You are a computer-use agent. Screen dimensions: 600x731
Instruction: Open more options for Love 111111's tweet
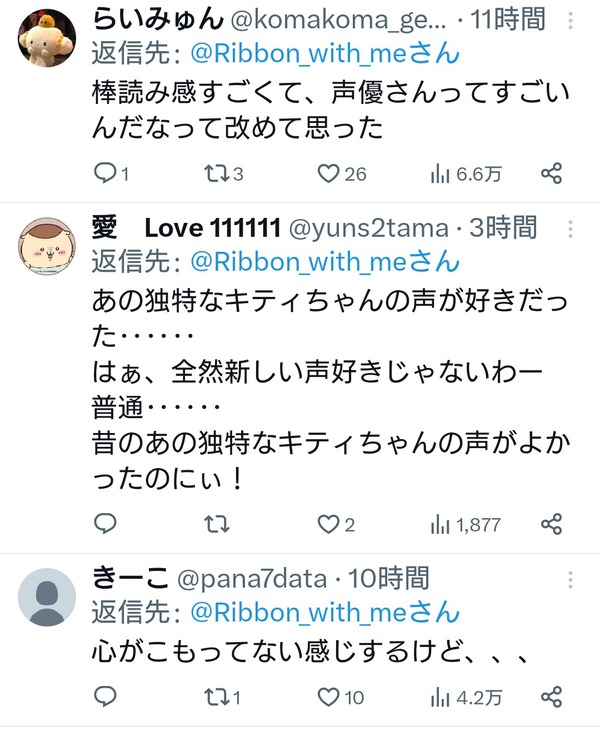point(571,229)
